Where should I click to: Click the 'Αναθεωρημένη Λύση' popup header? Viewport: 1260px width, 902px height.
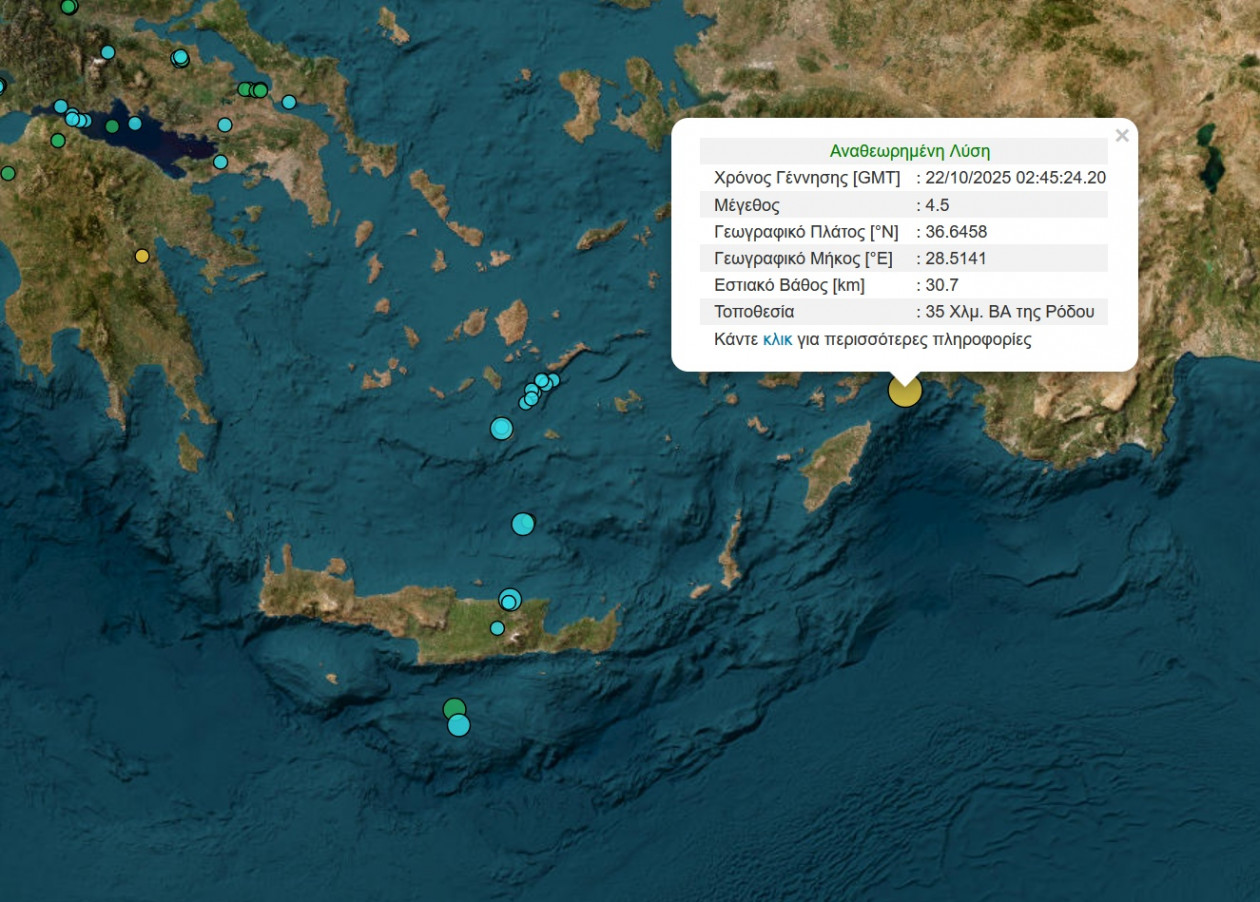coord(909,151)
